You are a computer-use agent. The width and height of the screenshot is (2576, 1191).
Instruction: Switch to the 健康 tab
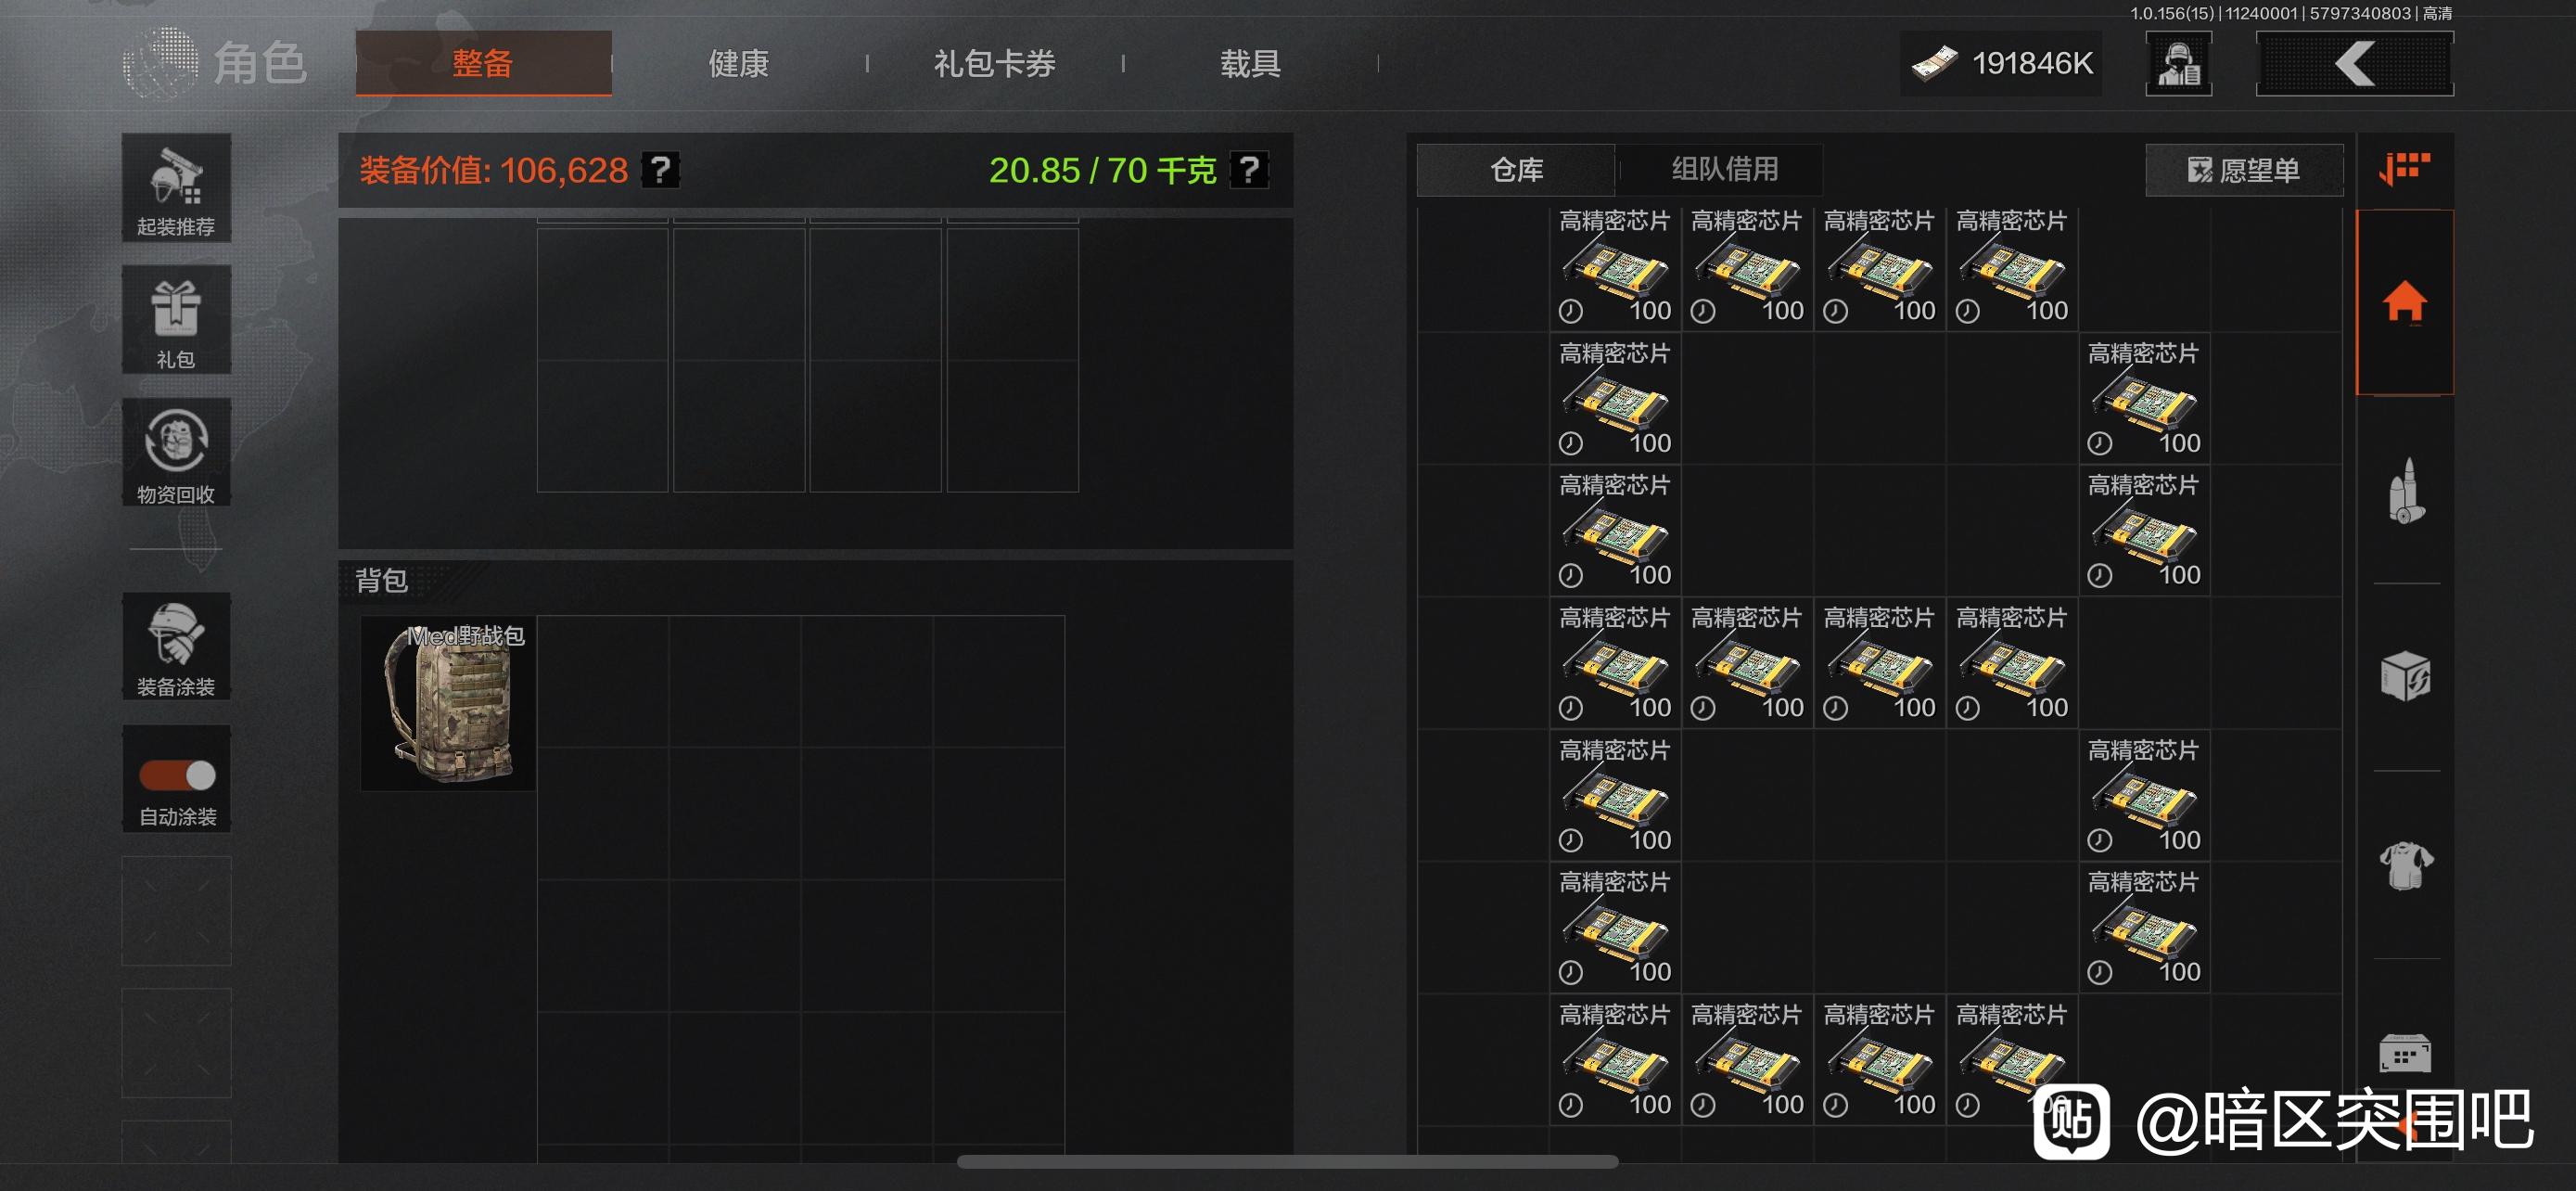click(738, 64)
